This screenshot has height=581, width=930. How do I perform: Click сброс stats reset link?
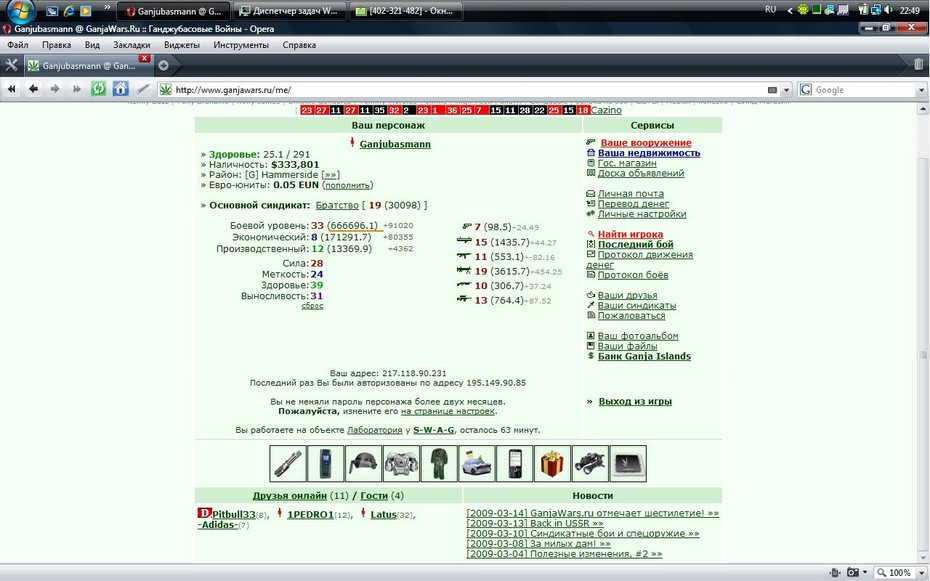tap(313, 306)
